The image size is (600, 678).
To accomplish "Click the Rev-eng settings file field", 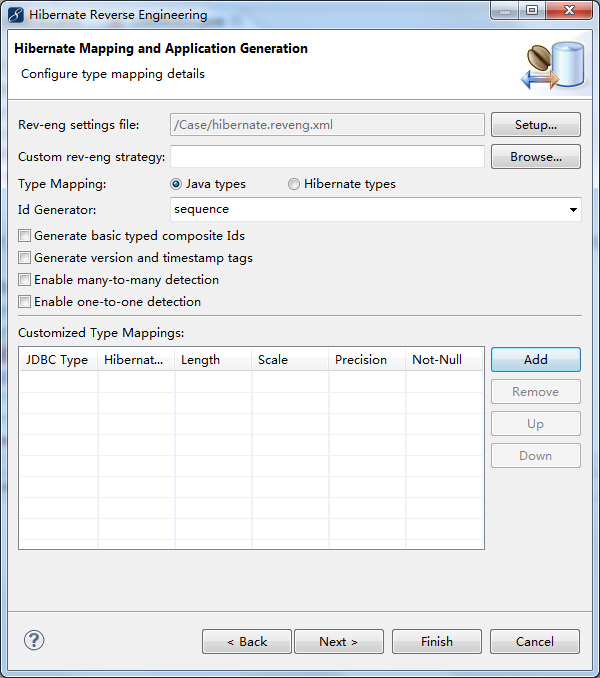I will point(327,125).
